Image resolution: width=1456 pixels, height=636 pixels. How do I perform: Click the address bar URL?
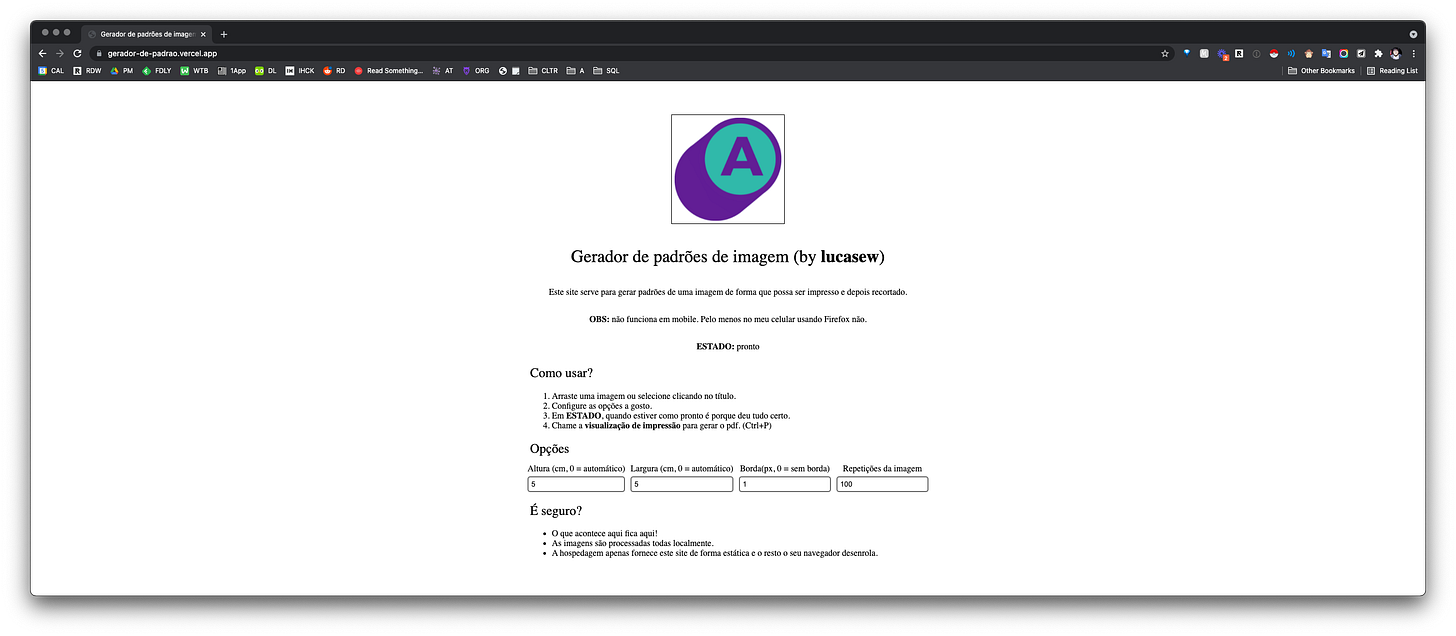[x=162, y=53]
